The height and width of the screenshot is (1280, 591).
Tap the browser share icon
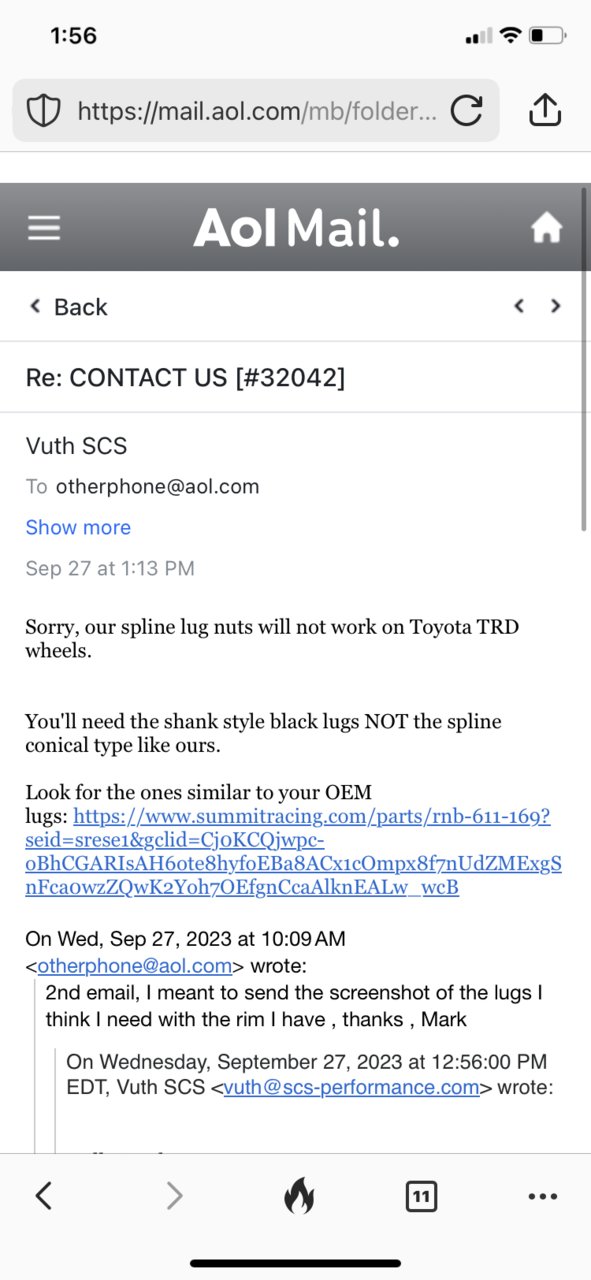point(544,110)
